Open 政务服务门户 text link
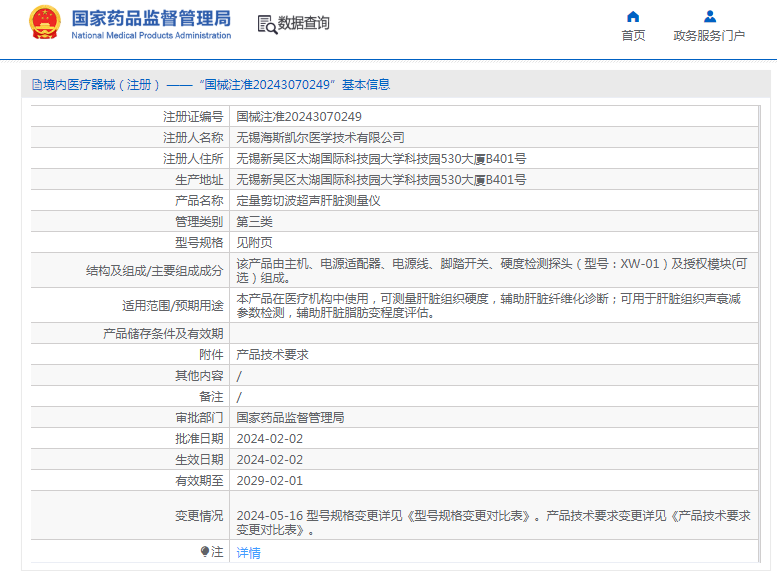 pyautogui.click(x=709, y=36)
